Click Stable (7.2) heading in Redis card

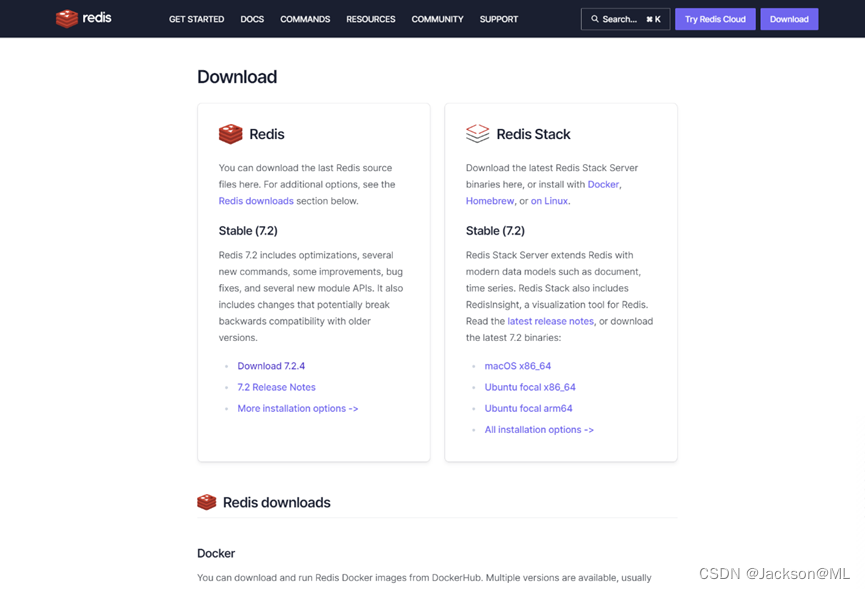coord(248,231)
